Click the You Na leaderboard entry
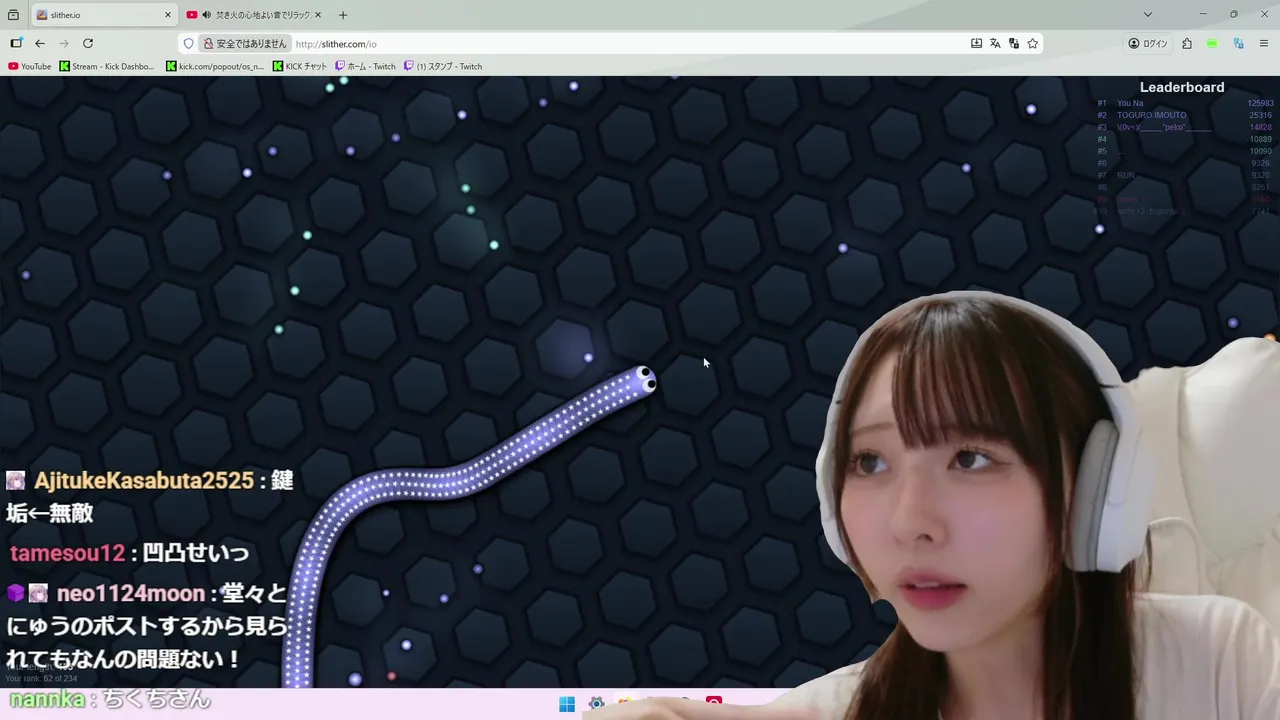1280x720 pixels. click(x=1130, y=103)
